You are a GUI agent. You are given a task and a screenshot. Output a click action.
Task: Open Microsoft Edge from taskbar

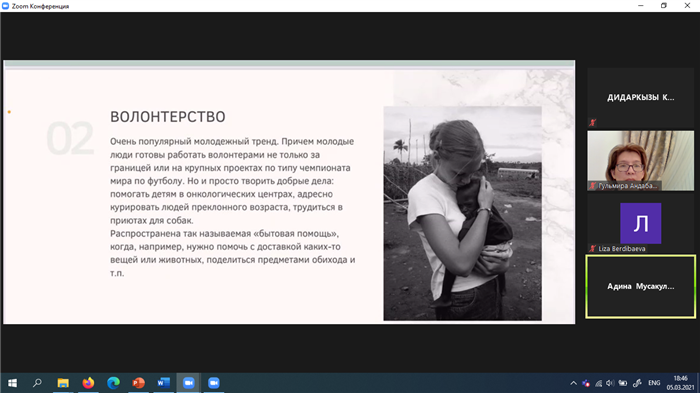[113, 383]
